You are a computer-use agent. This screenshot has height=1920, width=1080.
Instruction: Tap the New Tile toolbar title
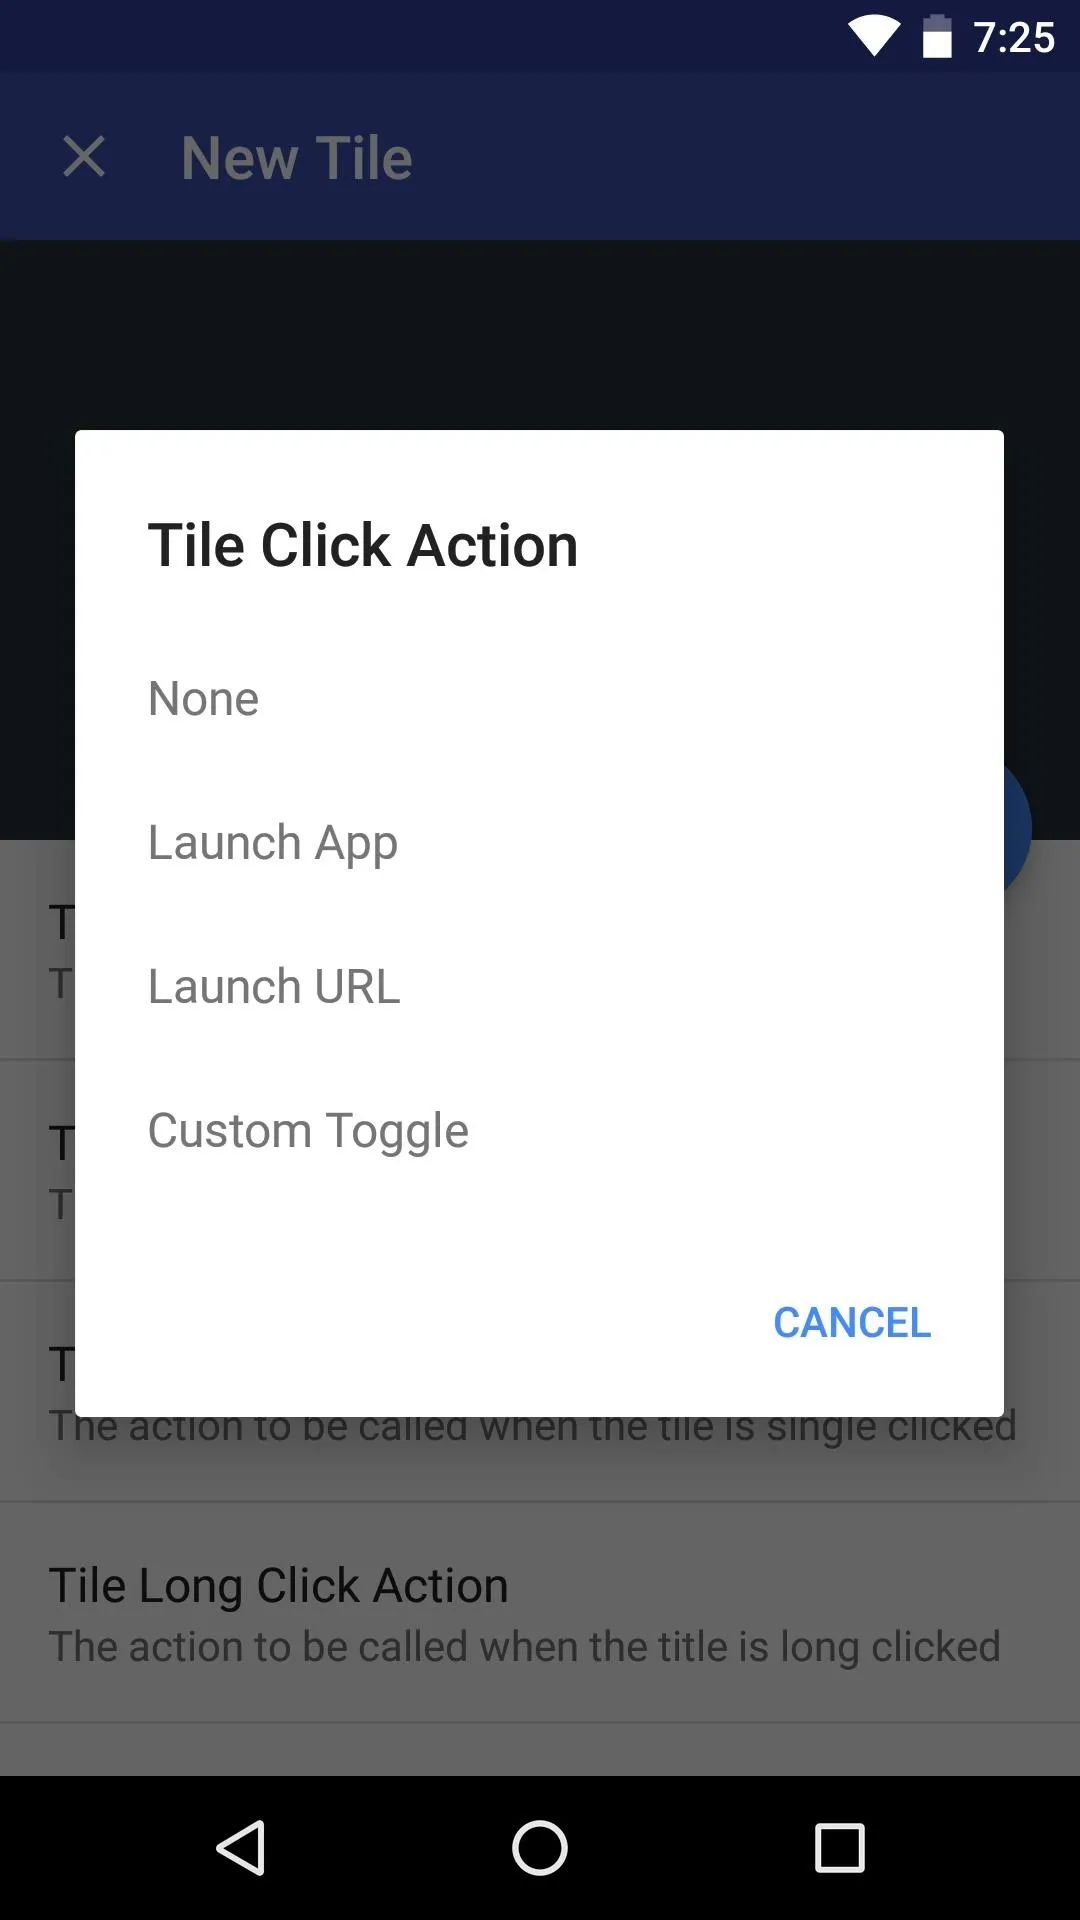[x=297, y=158]
